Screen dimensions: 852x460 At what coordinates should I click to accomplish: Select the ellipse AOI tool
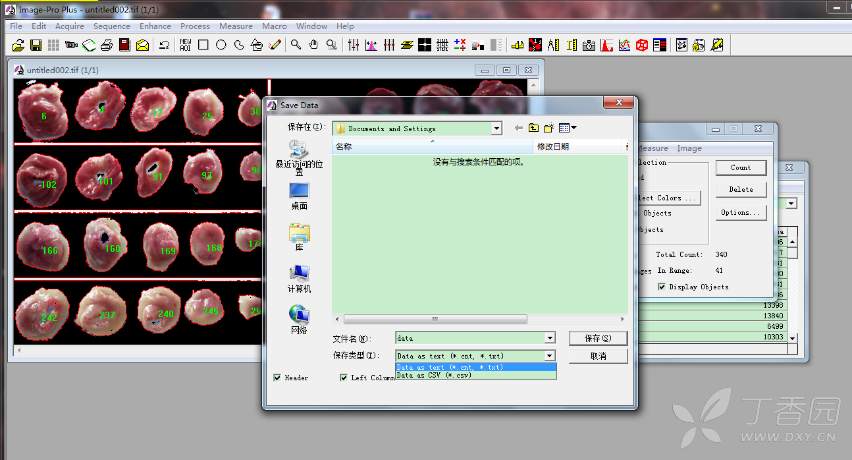(221, 45)
